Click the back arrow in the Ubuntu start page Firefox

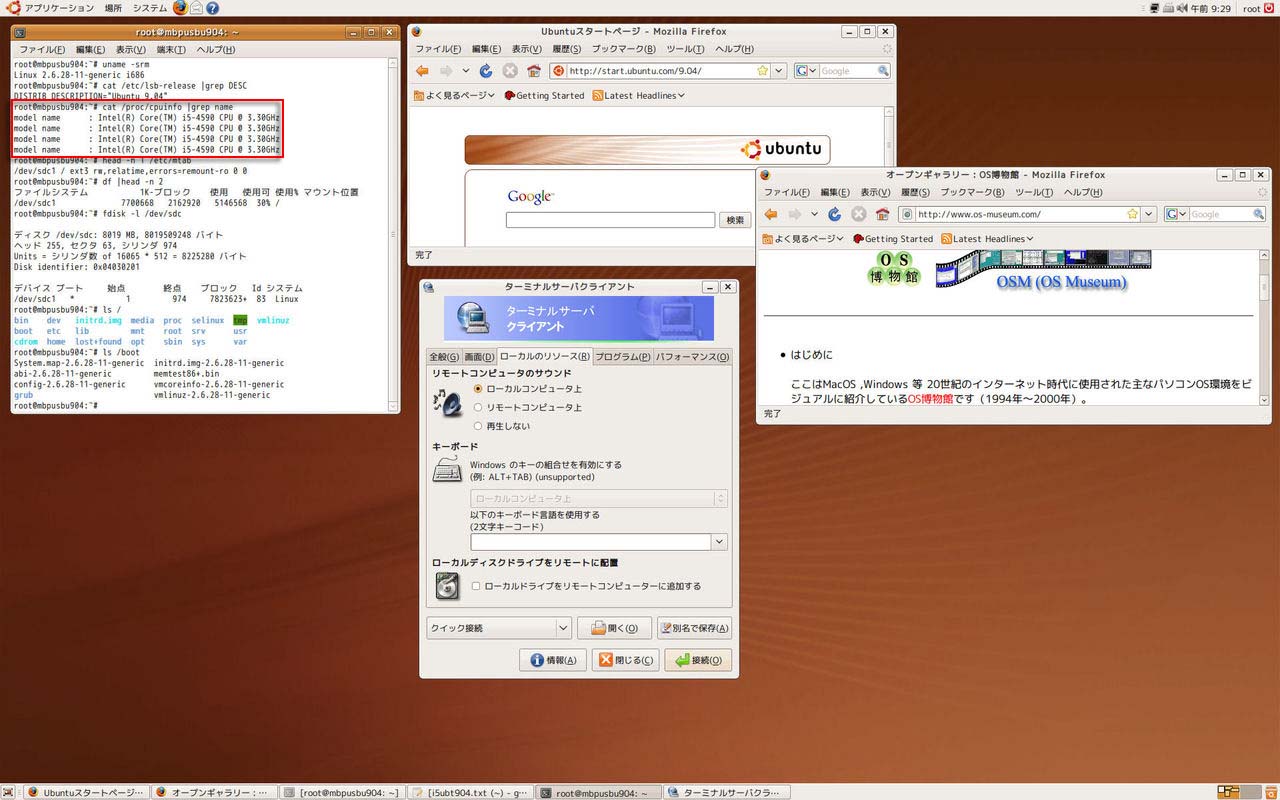[423, 71]
